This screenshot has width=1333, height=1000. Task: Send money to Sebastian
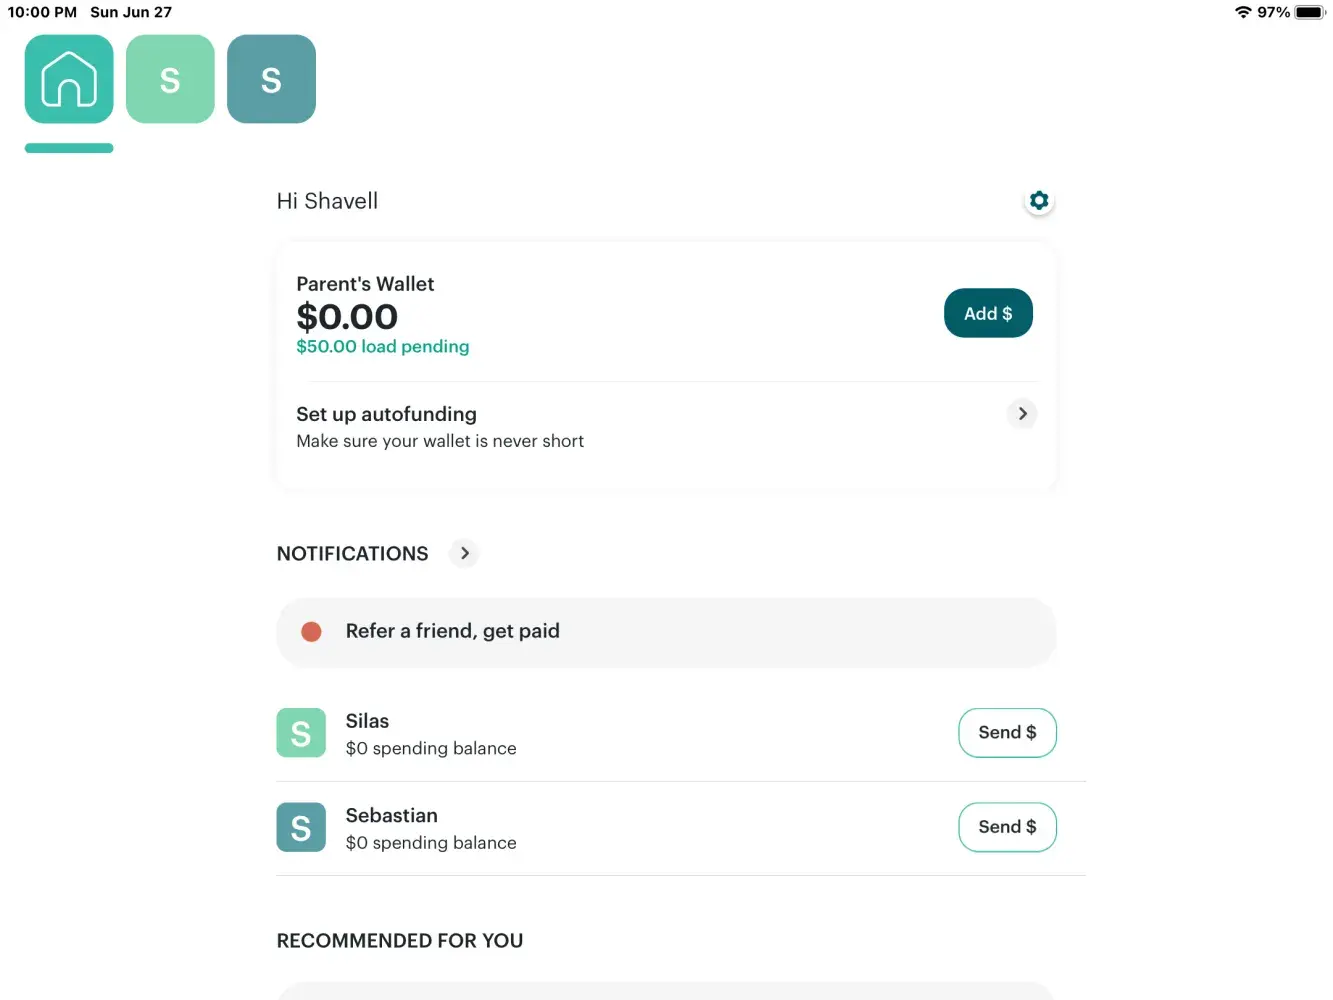click(x=1007, y=827)
